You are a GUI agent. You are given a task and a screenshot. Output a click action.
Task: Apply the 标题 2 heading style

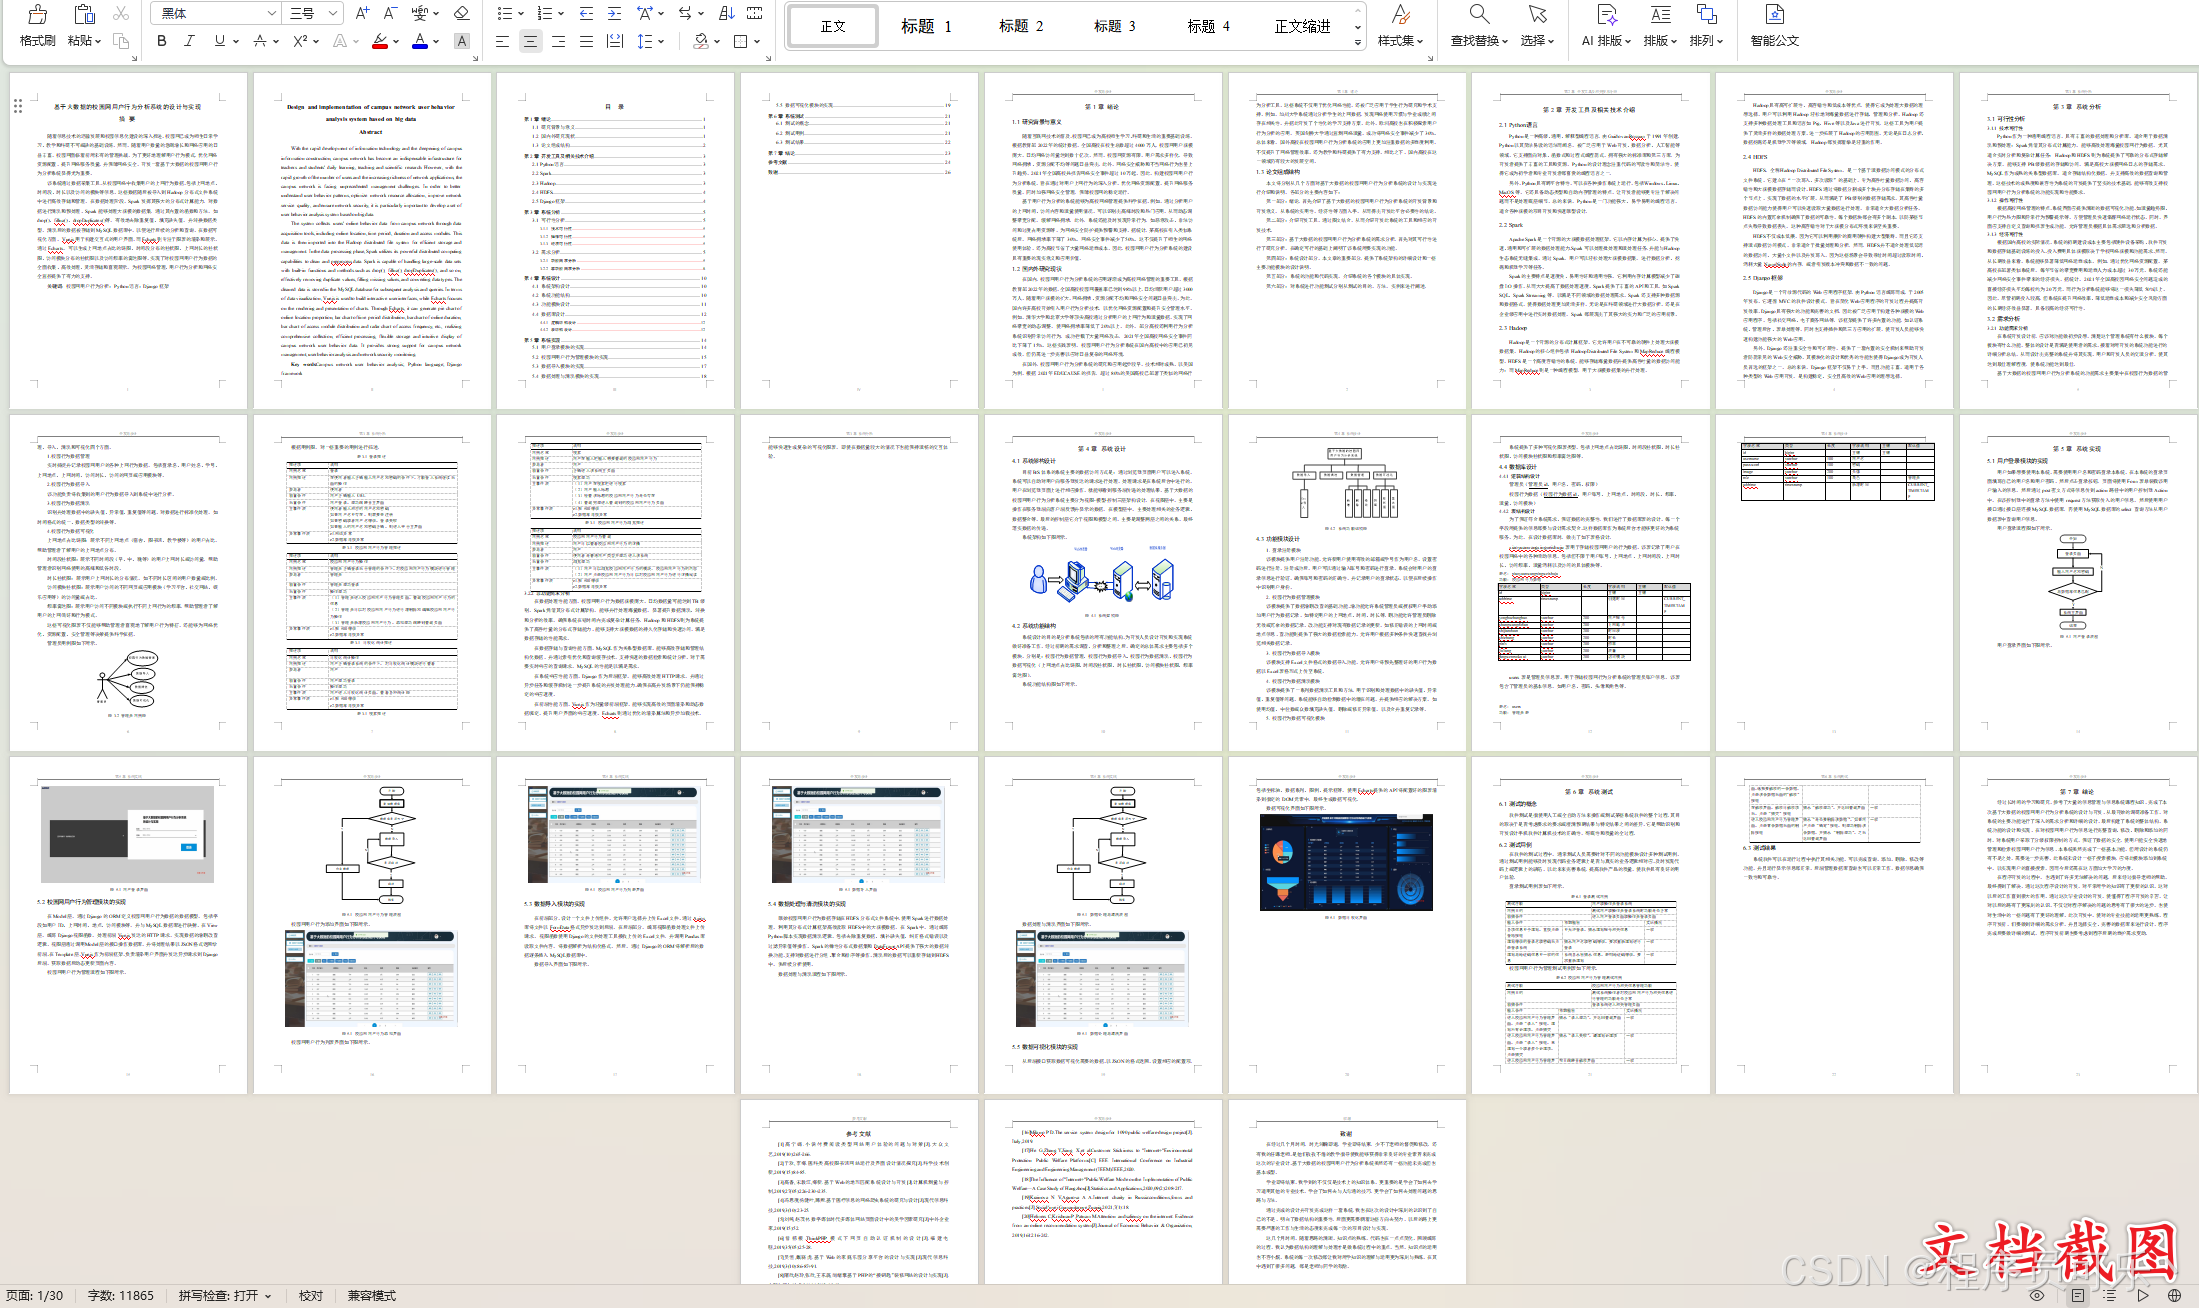(1021, 26)
